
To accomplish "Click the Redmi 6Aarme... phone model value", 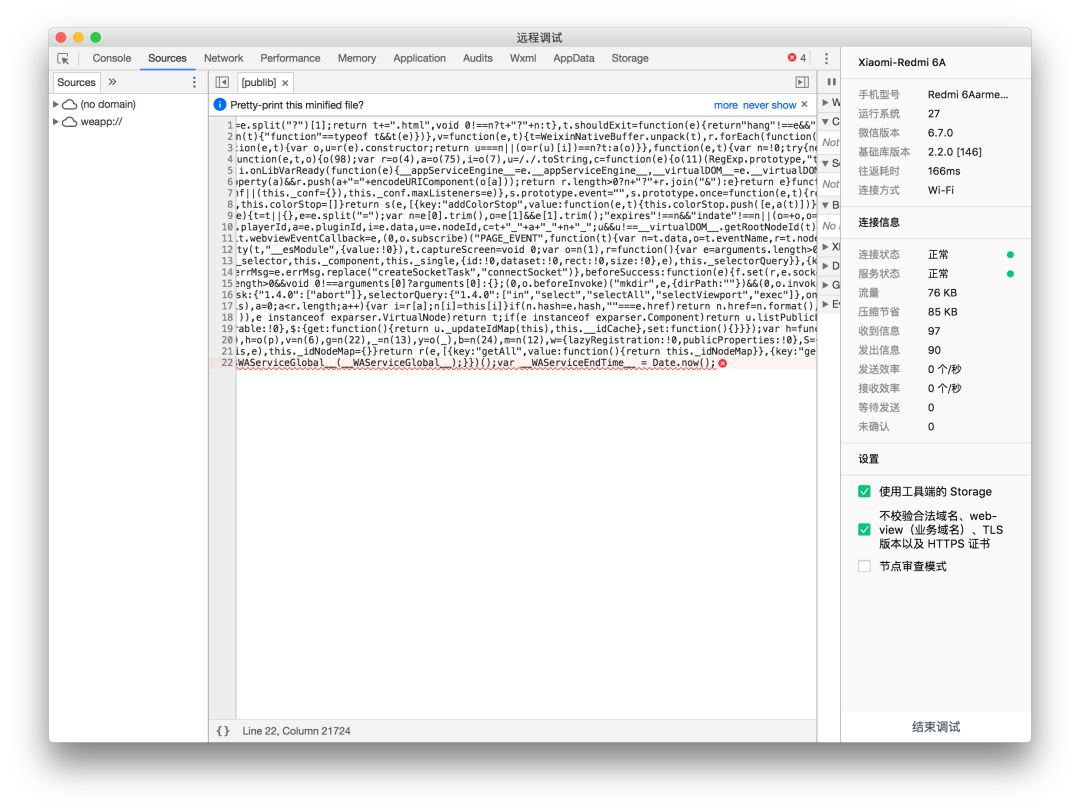I will tap(968, 94).
